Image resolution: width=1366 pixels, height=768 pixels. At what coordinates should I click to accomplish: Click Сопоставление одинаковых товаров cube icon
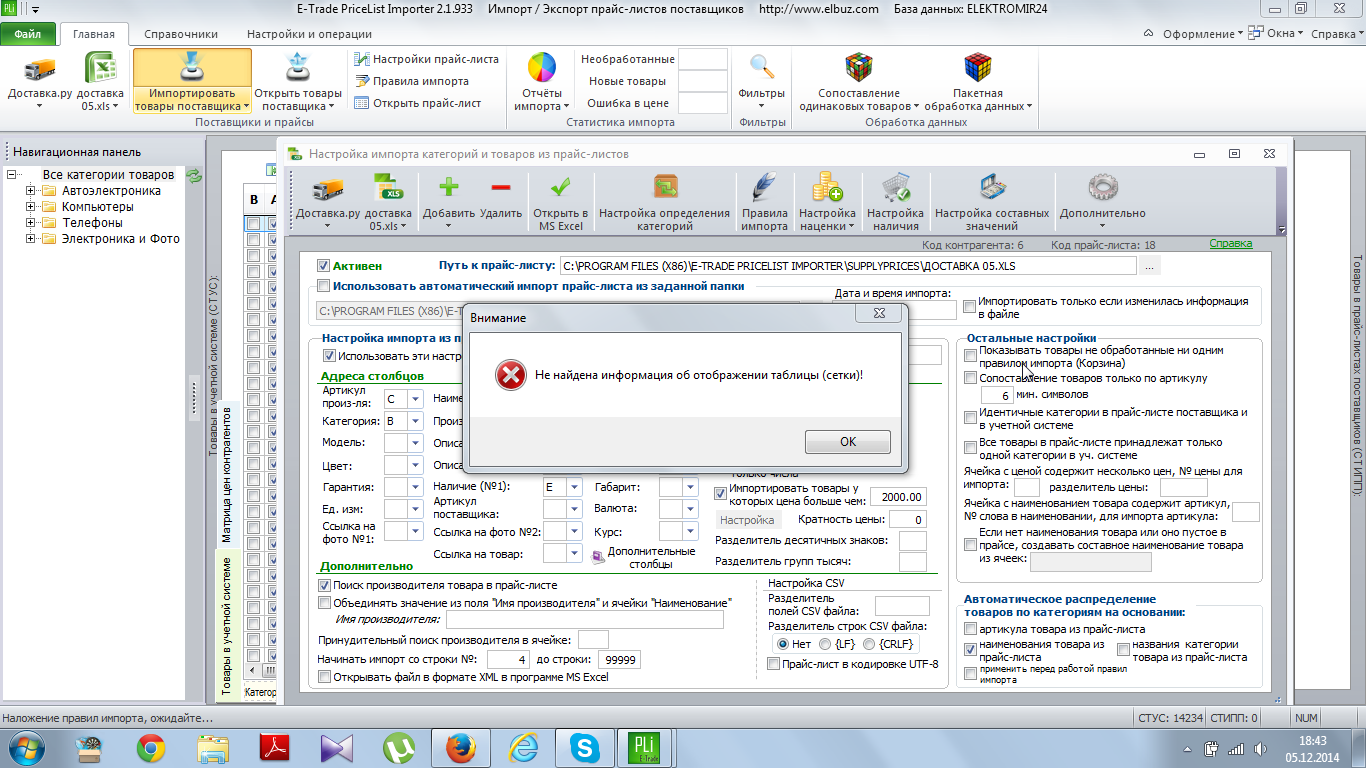click(x=858, y=67)
